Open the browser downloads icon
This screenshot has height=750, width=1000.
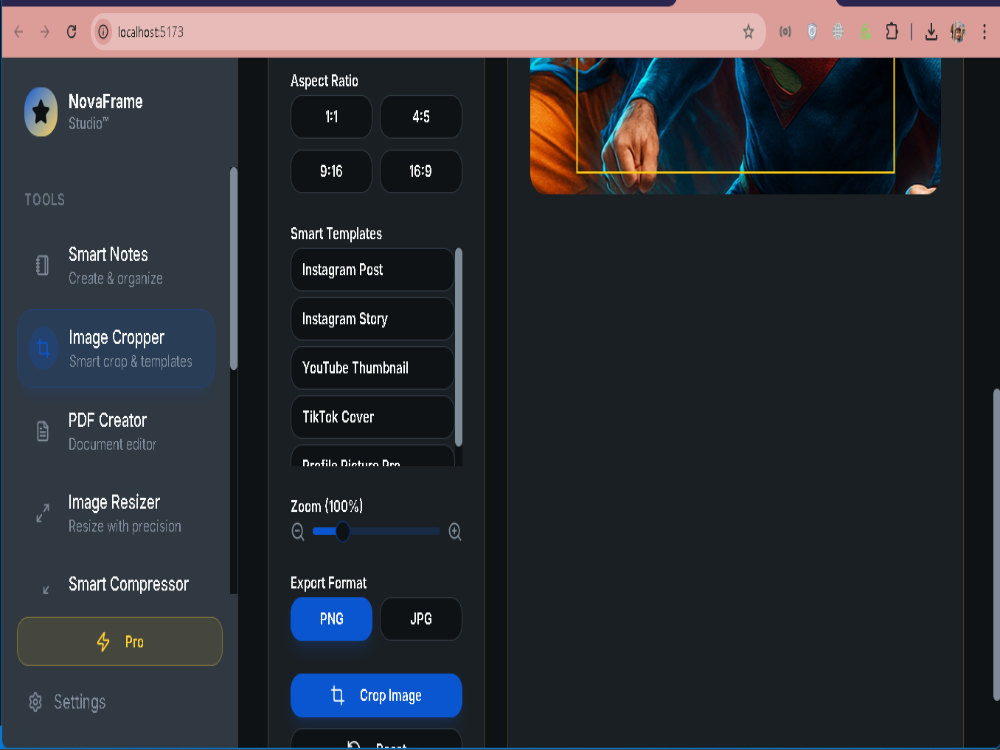click(931, 32)
